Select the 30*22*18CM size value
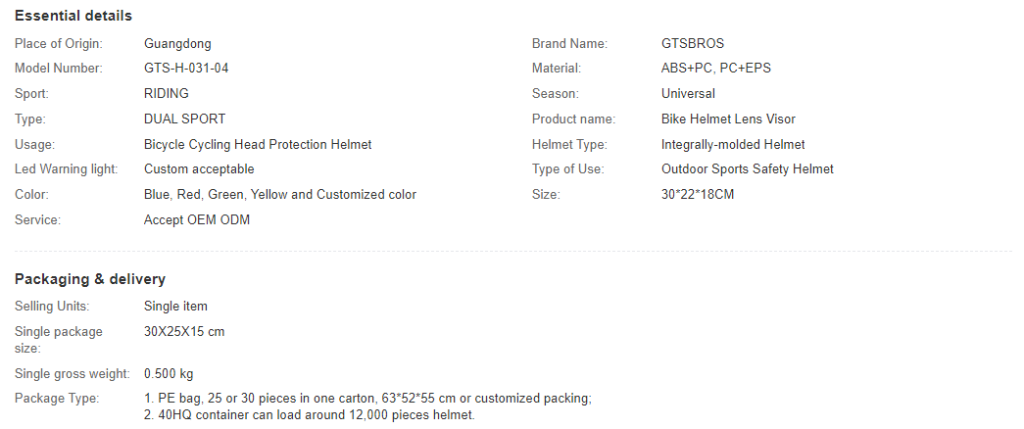The height and width of the screenshot is (429, 1024). [697, 195]
